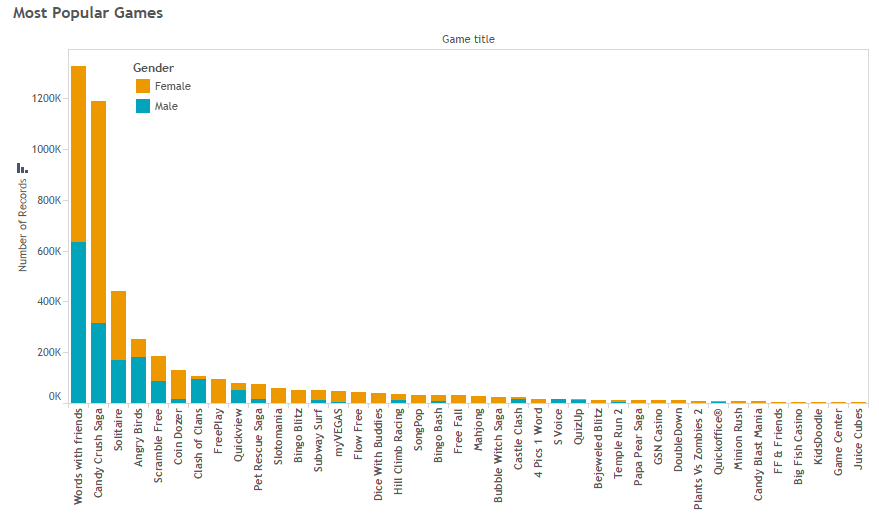The height and width of the screenshot is (520, 879).
Task: Click the Bingo Bash axis label
Action: coord(438,435)
